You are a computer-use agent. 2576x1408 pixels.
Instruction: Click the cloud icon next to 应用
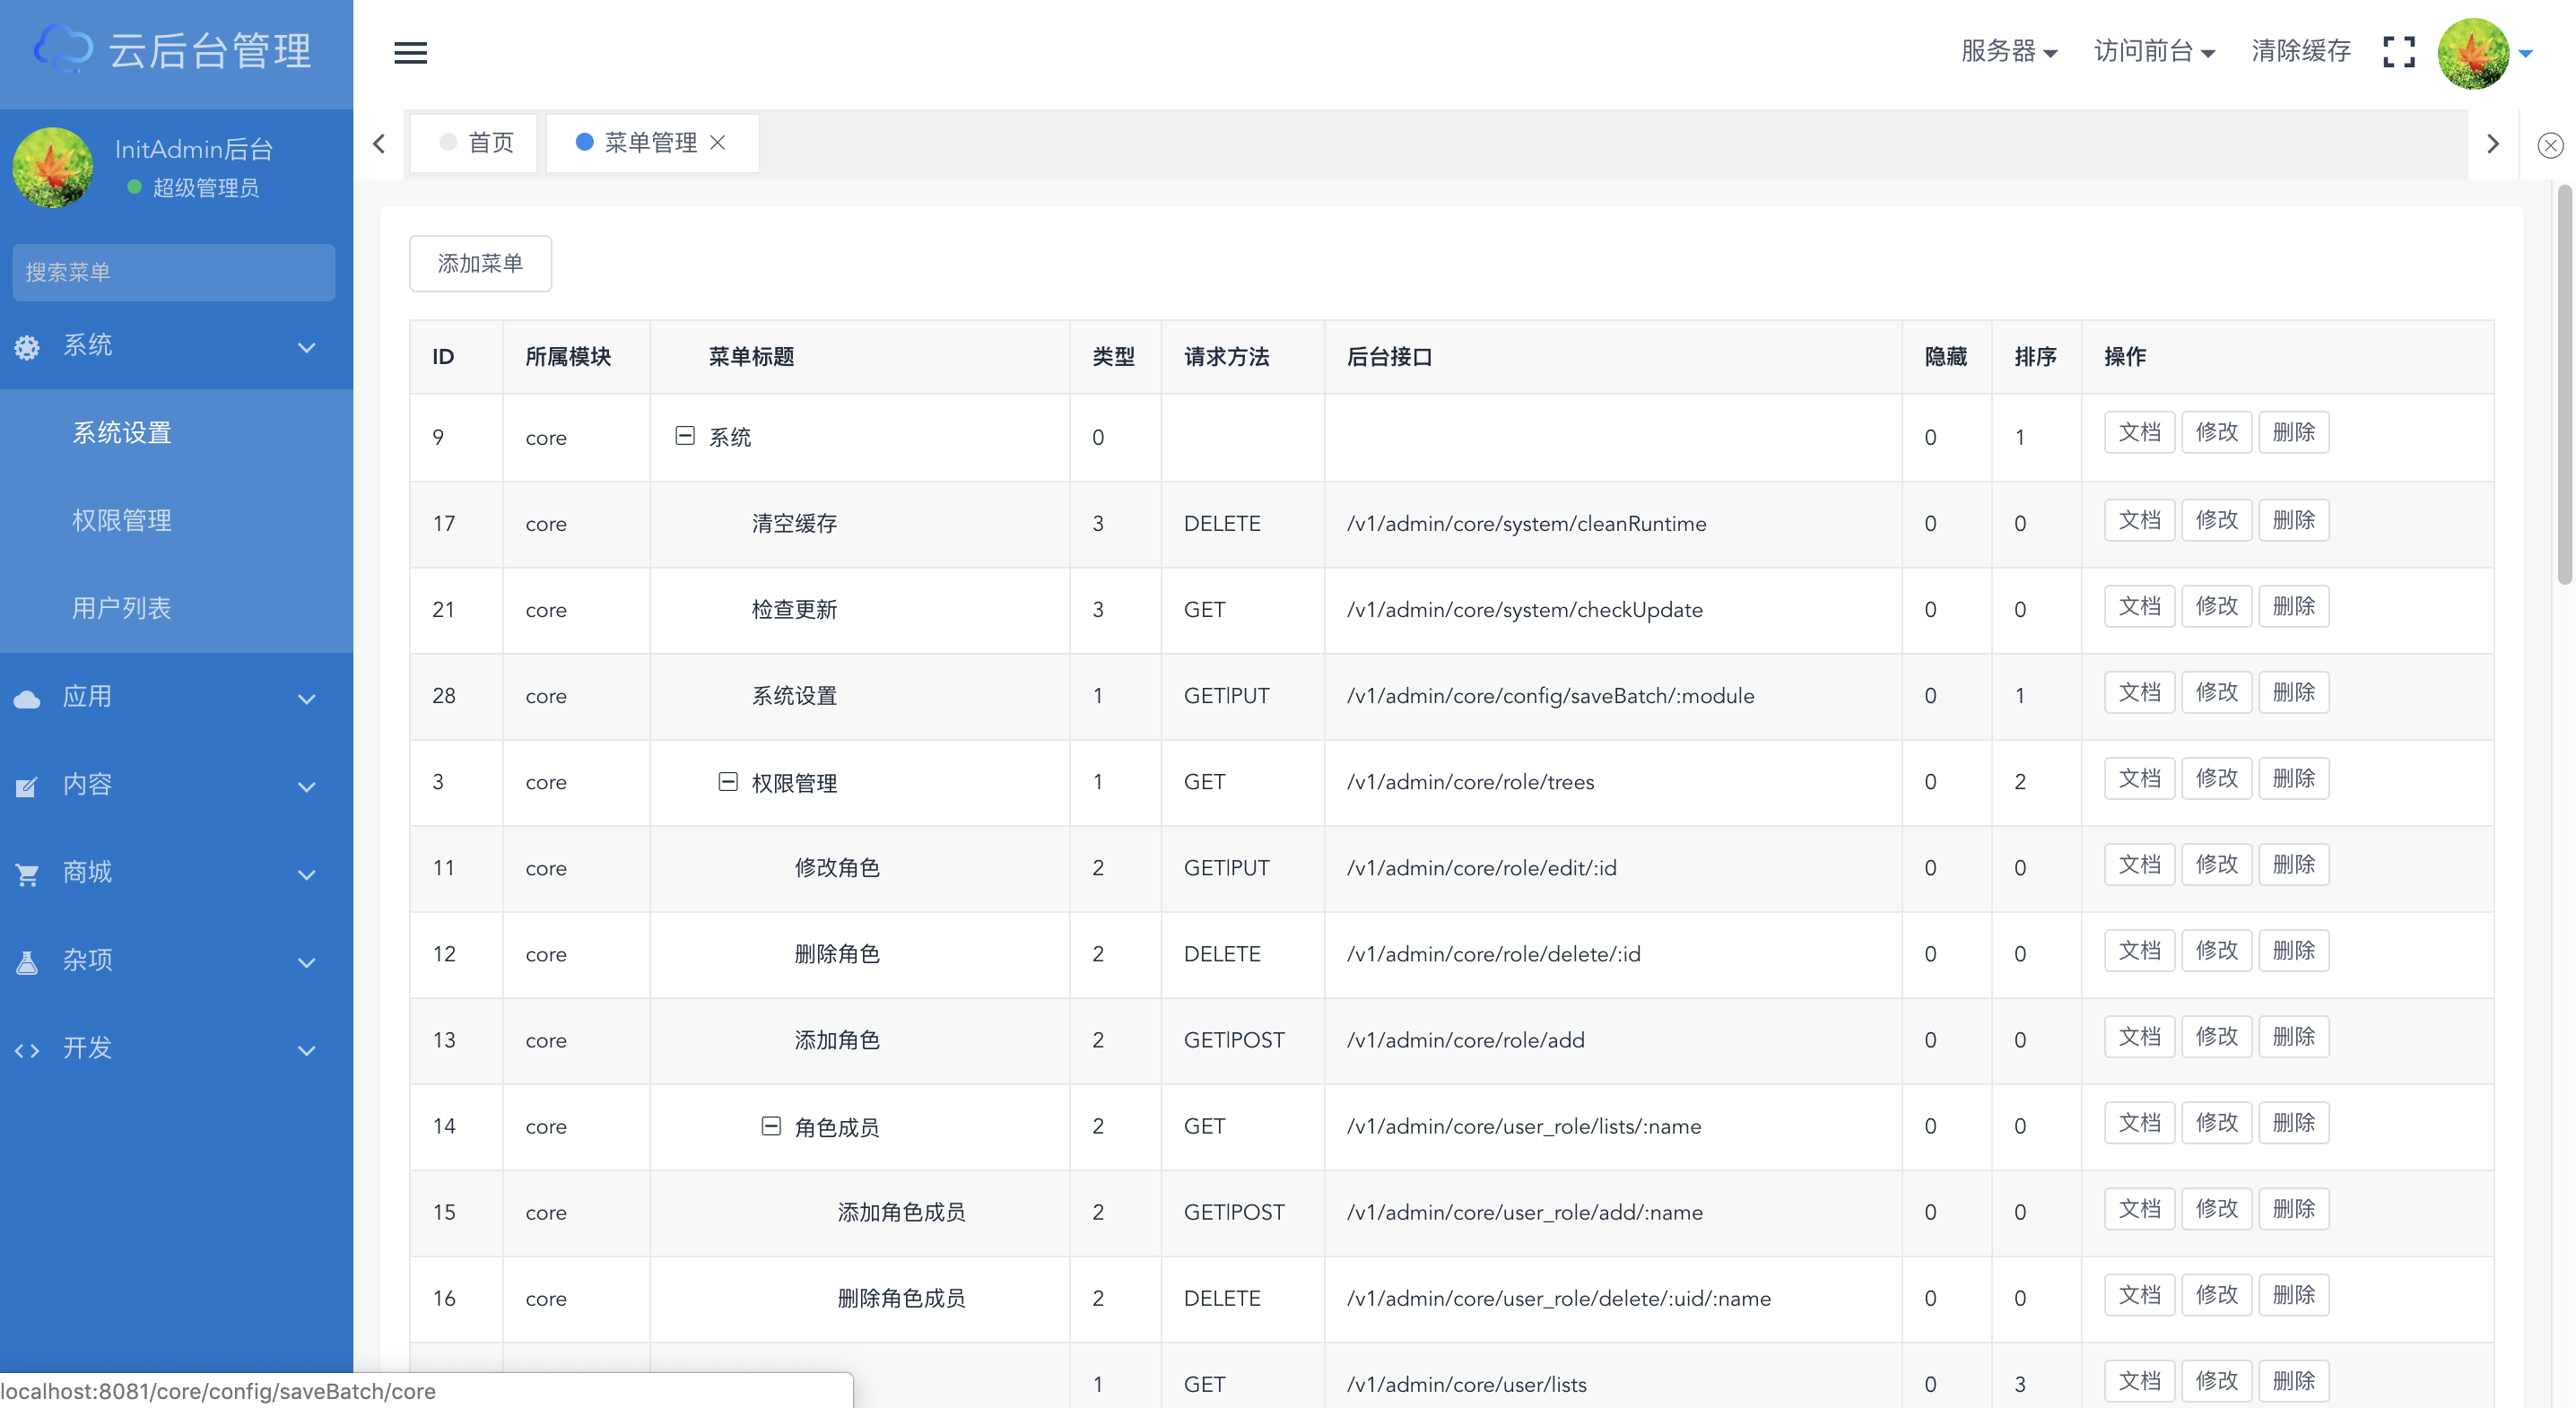click(x=27, y=699)
